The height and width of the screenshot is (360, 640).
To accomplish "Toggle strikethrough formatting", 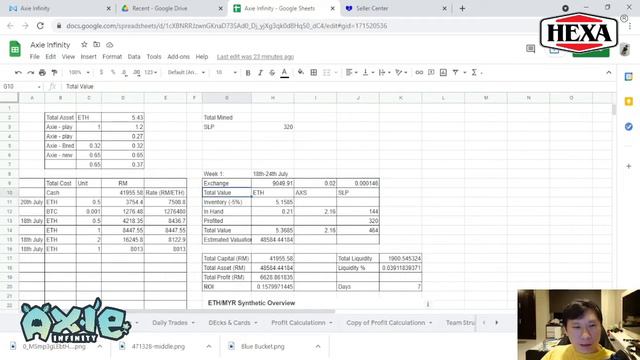I will click(272, 73).
